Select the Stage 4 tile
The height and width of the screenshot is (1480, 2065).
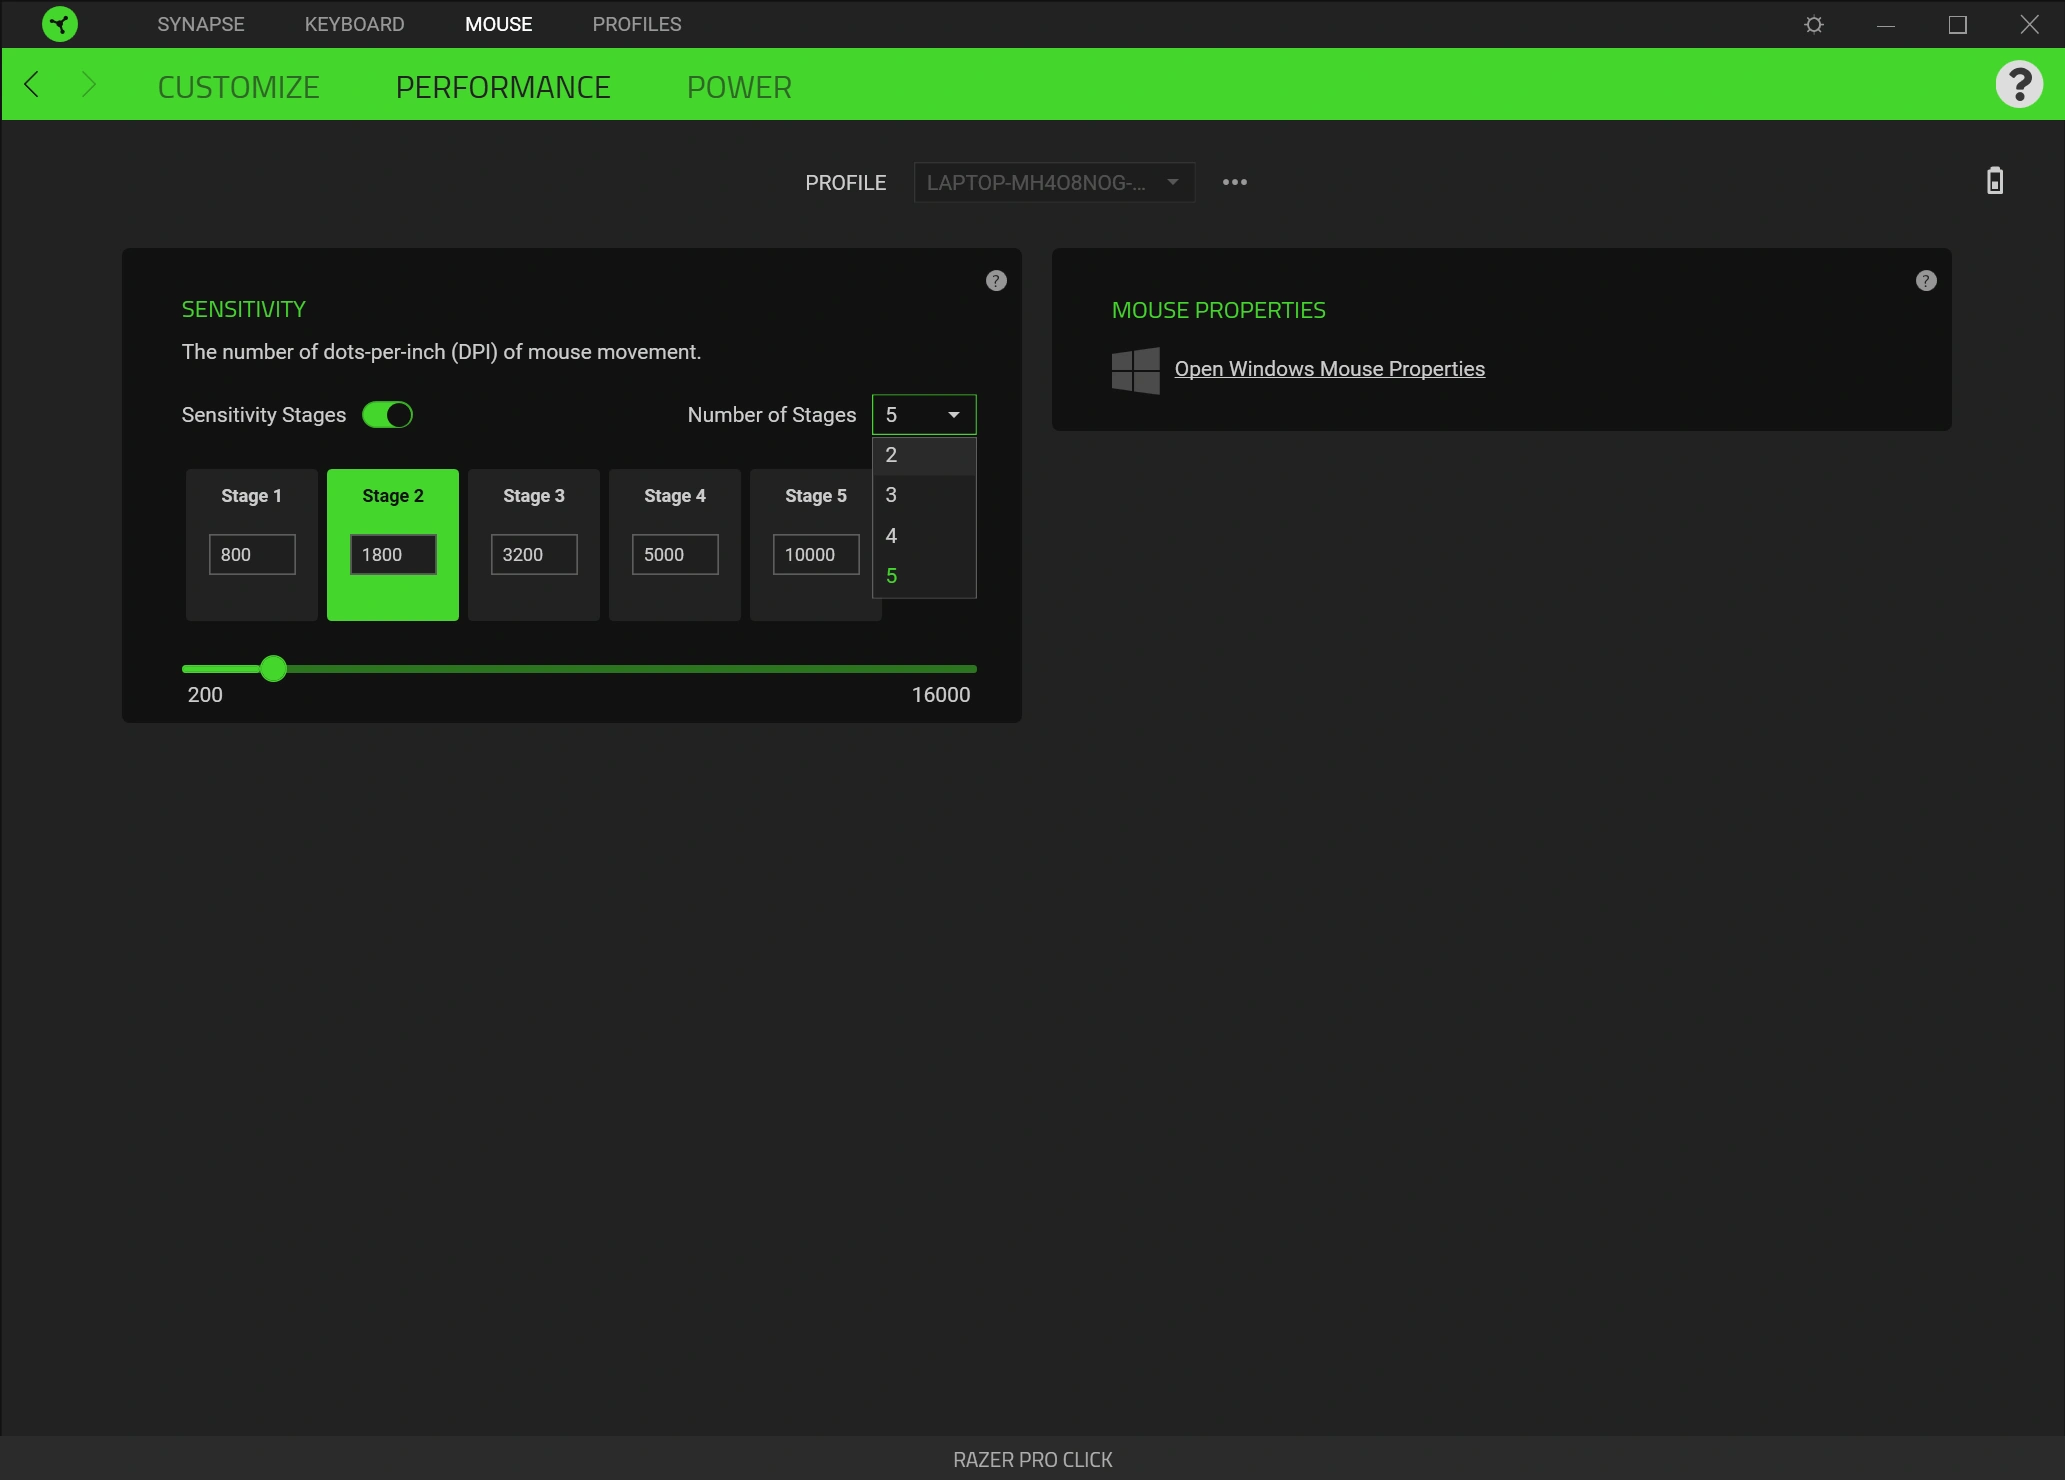675,545
